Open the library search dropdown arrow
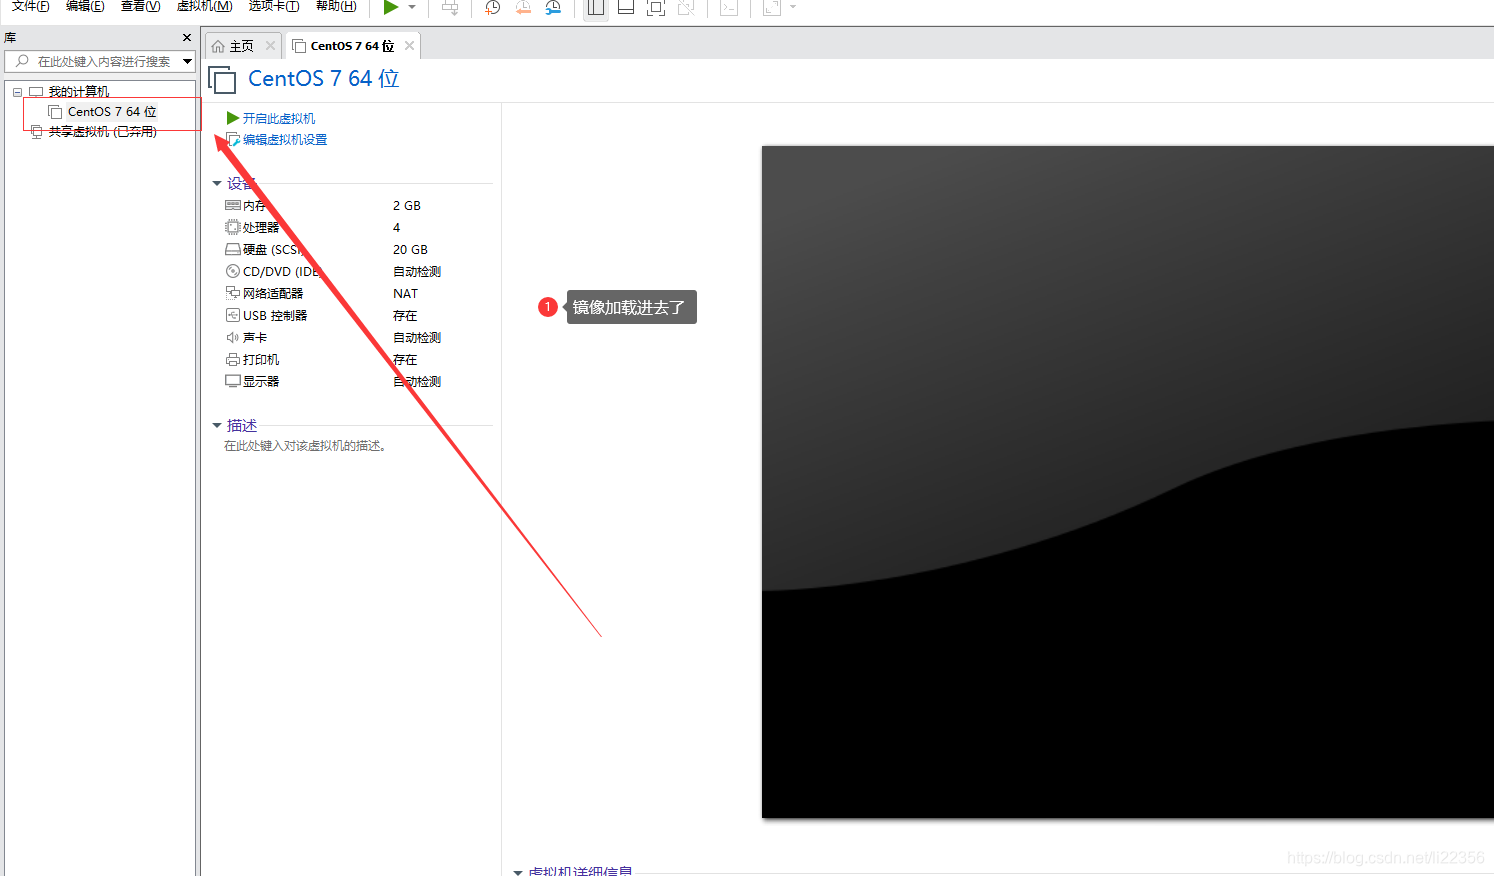This screenshot has height=876, width=1494. click(187, 62)
